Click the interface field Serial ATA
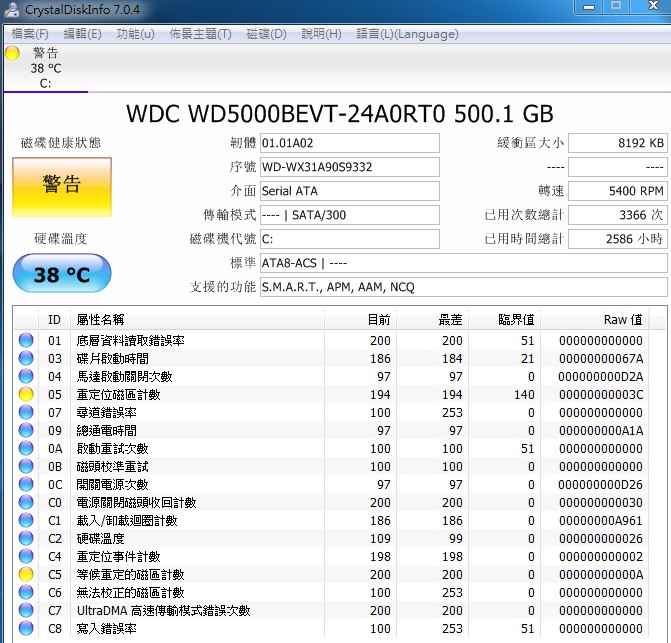The height and width of the screenshot is (643, 671). 350,191
